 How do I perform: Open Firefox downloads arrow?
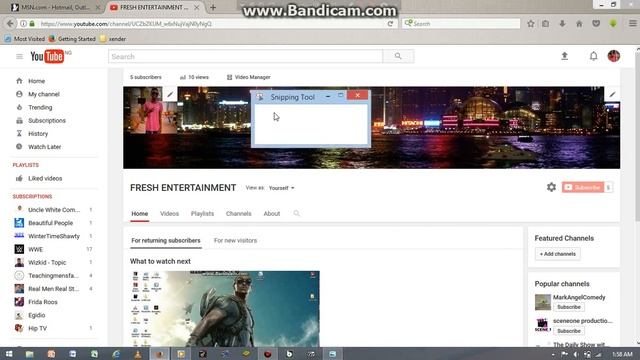[x=562, y=24]
